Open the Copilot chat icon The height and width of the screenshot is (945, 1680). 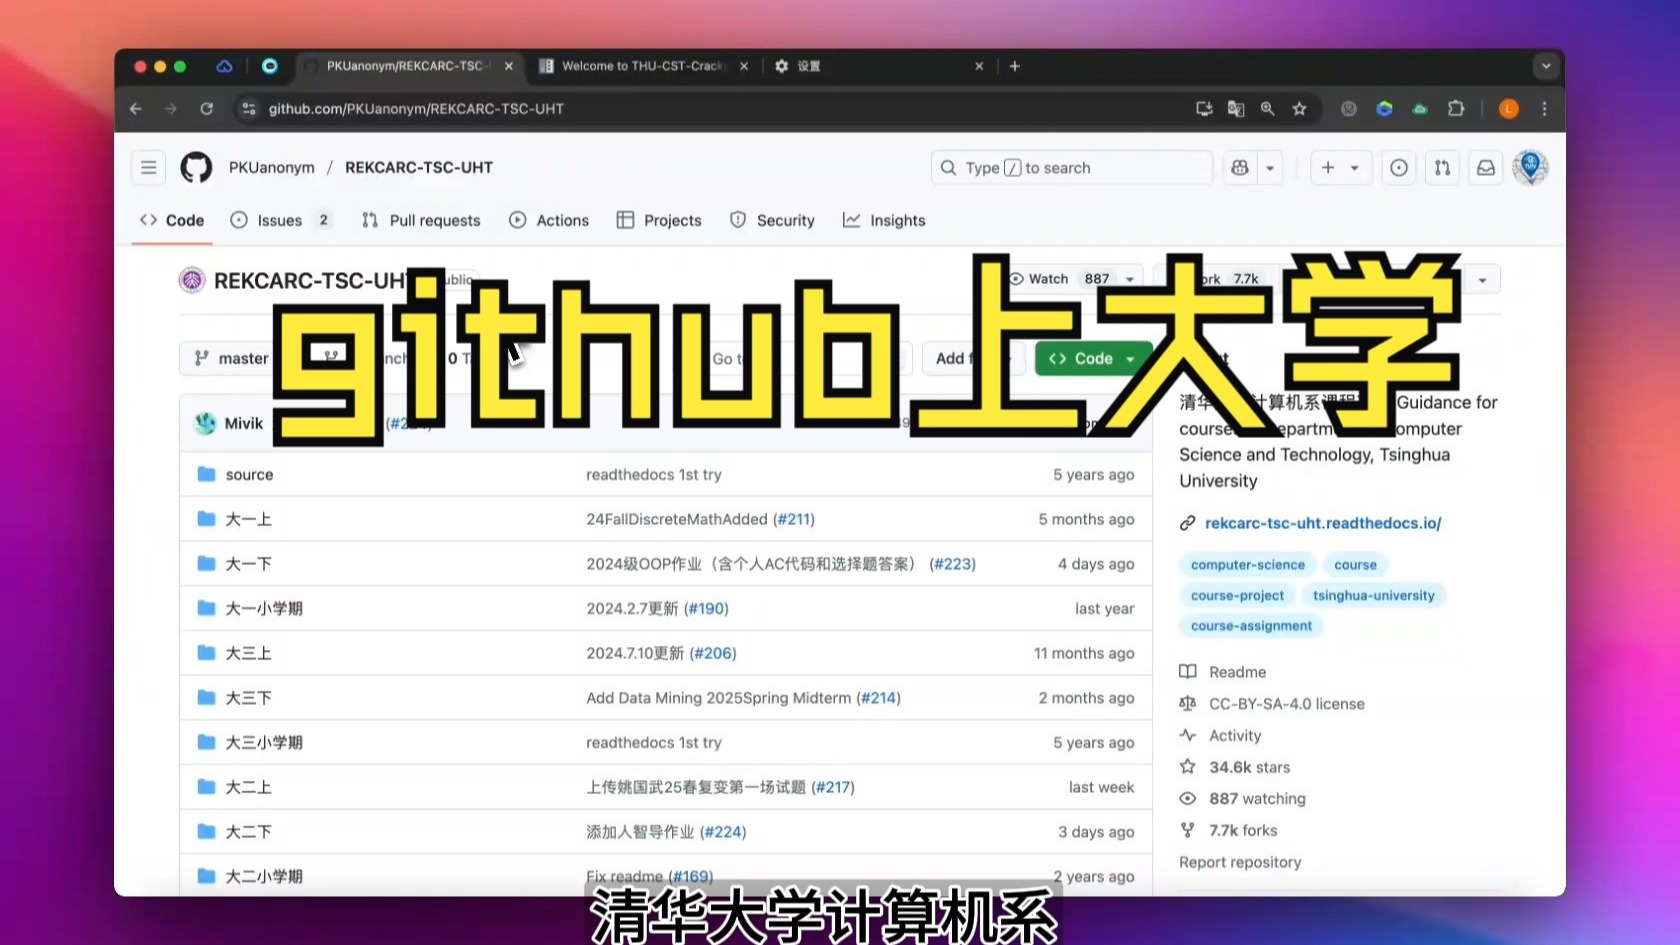1240,168
